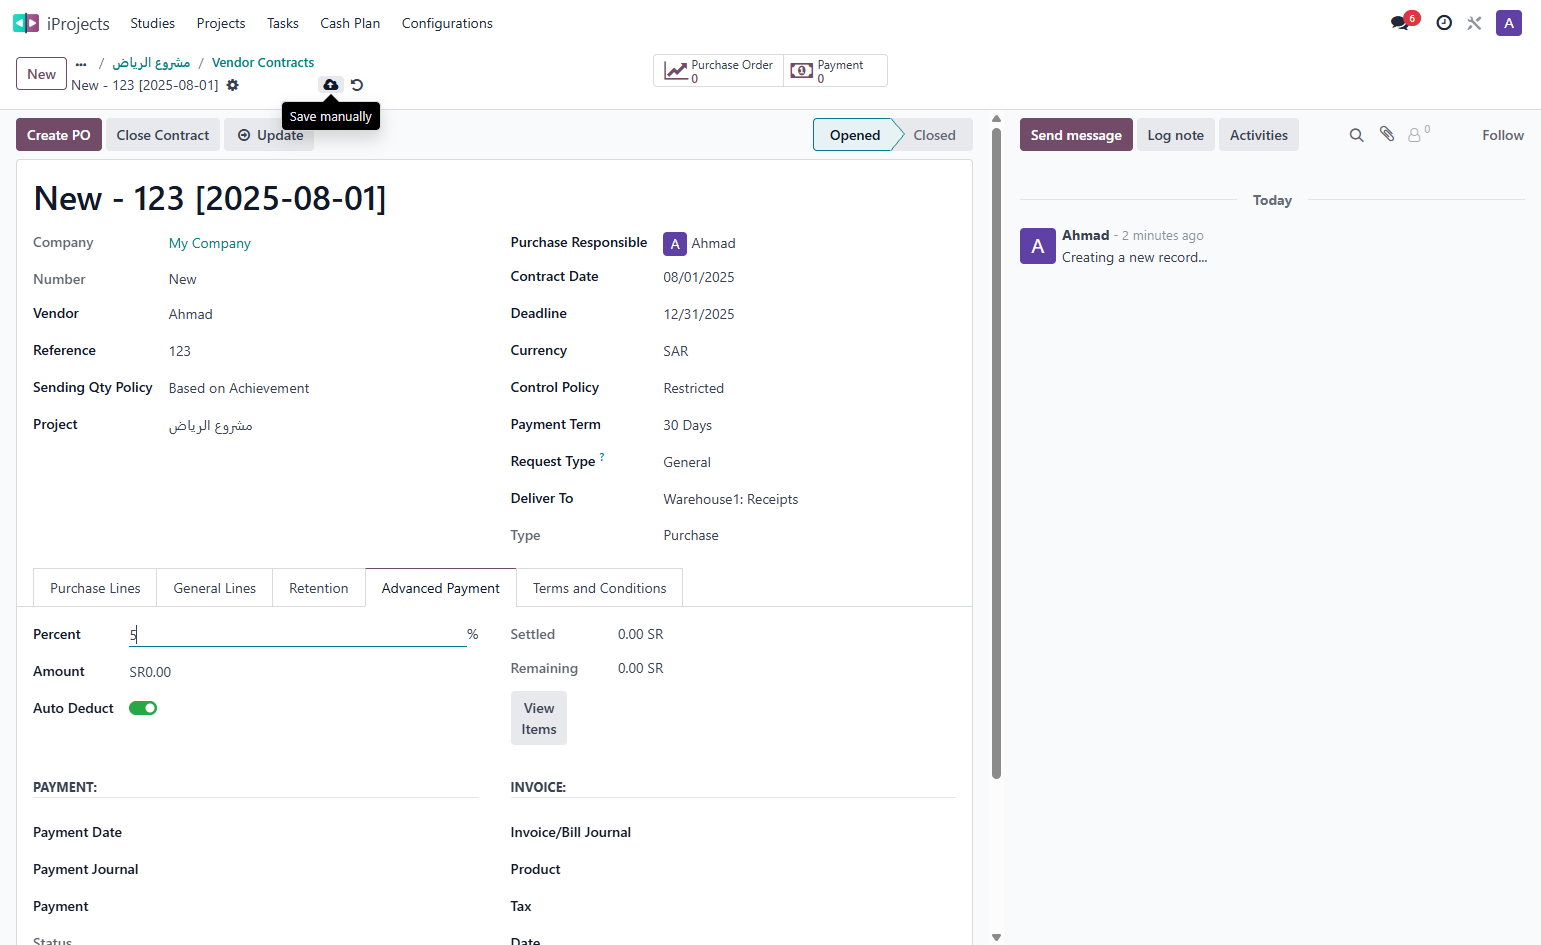Click the 'Creating a new record...' message
The width and height of the screenshot is (1541, 945).
click(1135, 257)
